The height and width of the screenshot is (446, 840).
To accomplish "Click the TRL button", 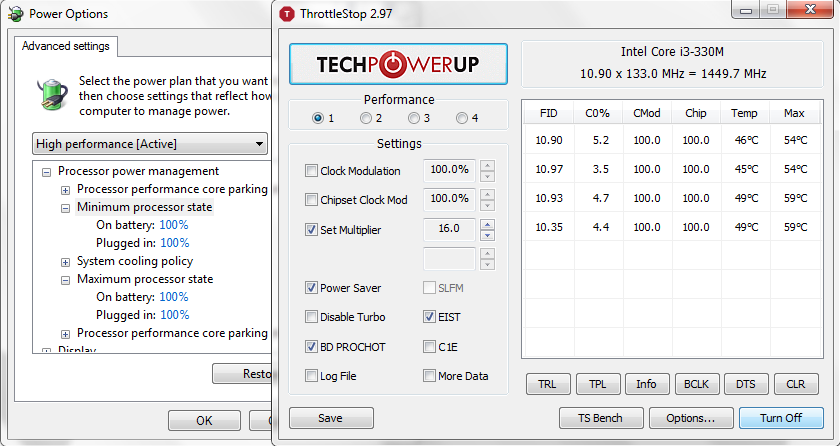I will [x=548, y=384].
